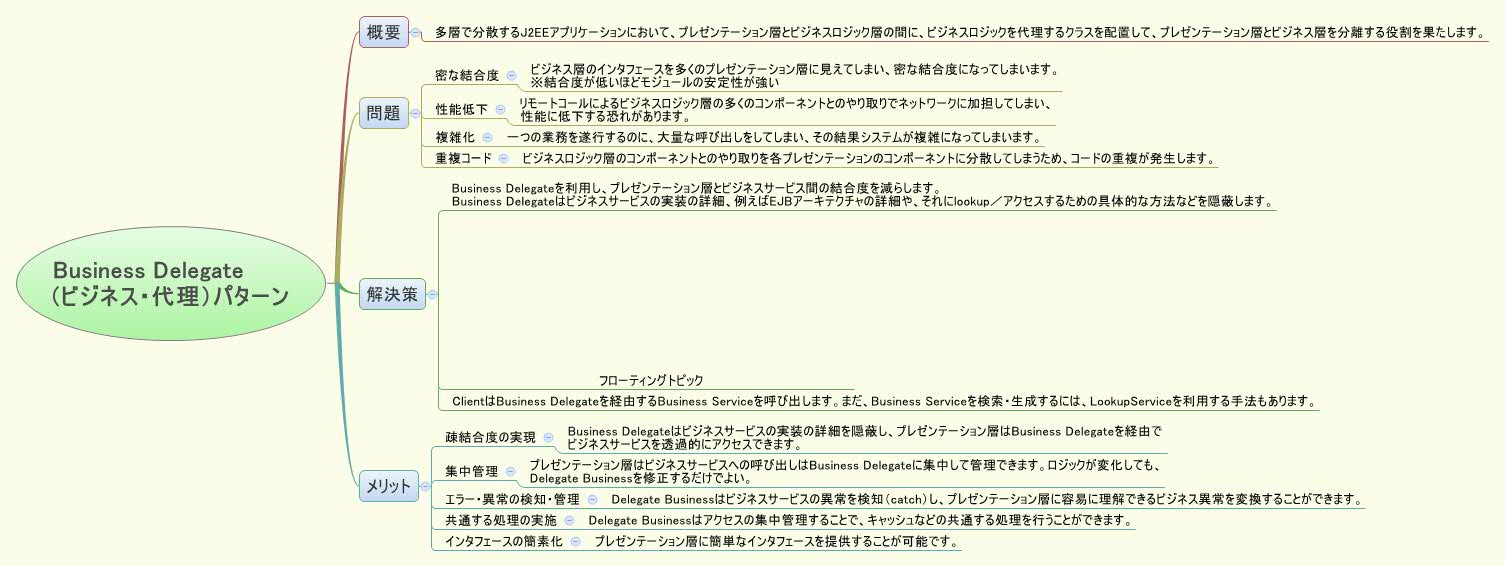Image resolution: width=1505 pixels, height=566 pixels.
Task: Collapse the 集中管理 subtopic
Action: click(x=511, y=471)
